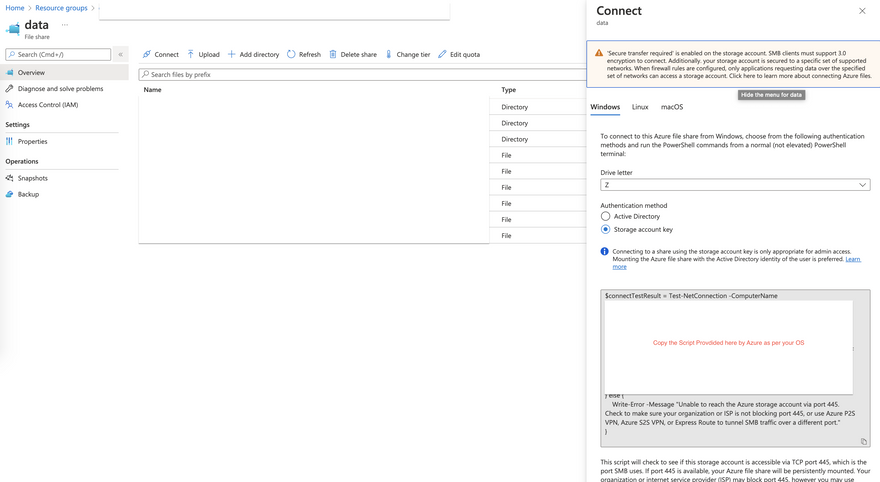Close the Connect panel
This screenshot has width=880, height=482.
point(862,11)
